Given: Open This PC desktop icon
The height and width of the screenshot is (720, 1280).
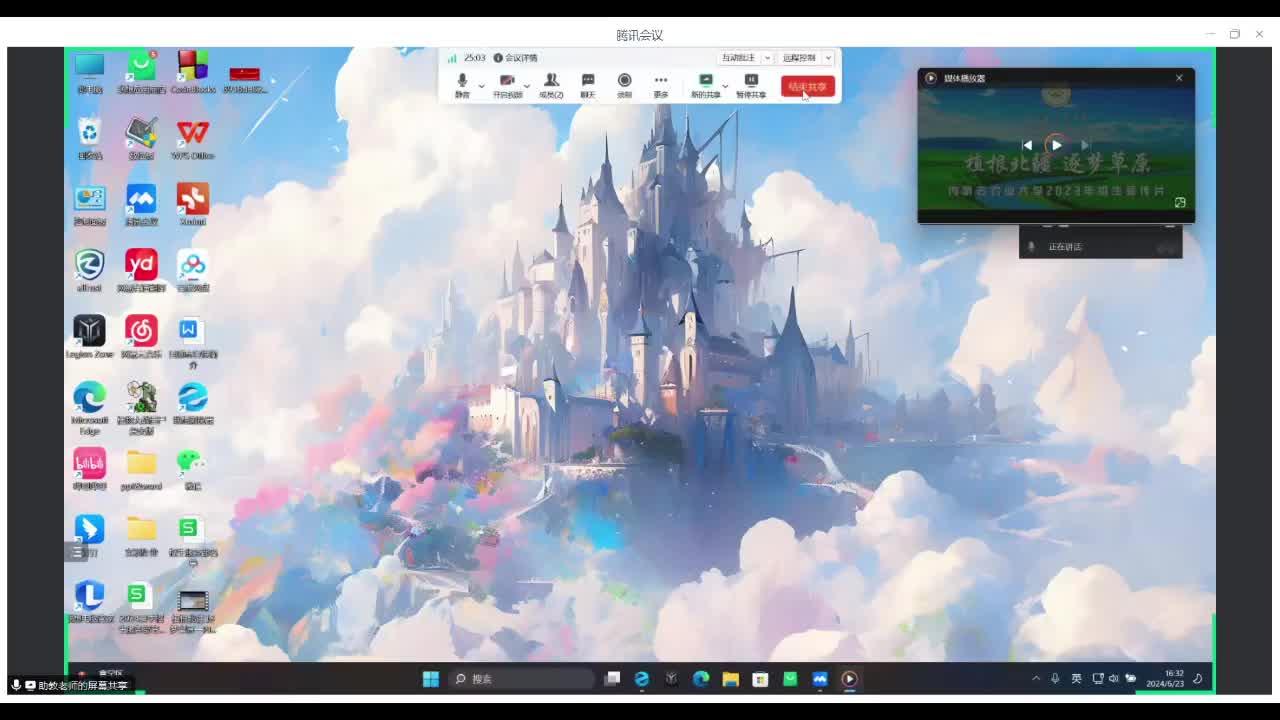Looking at the screenshot, I should [x=90, y=72].
